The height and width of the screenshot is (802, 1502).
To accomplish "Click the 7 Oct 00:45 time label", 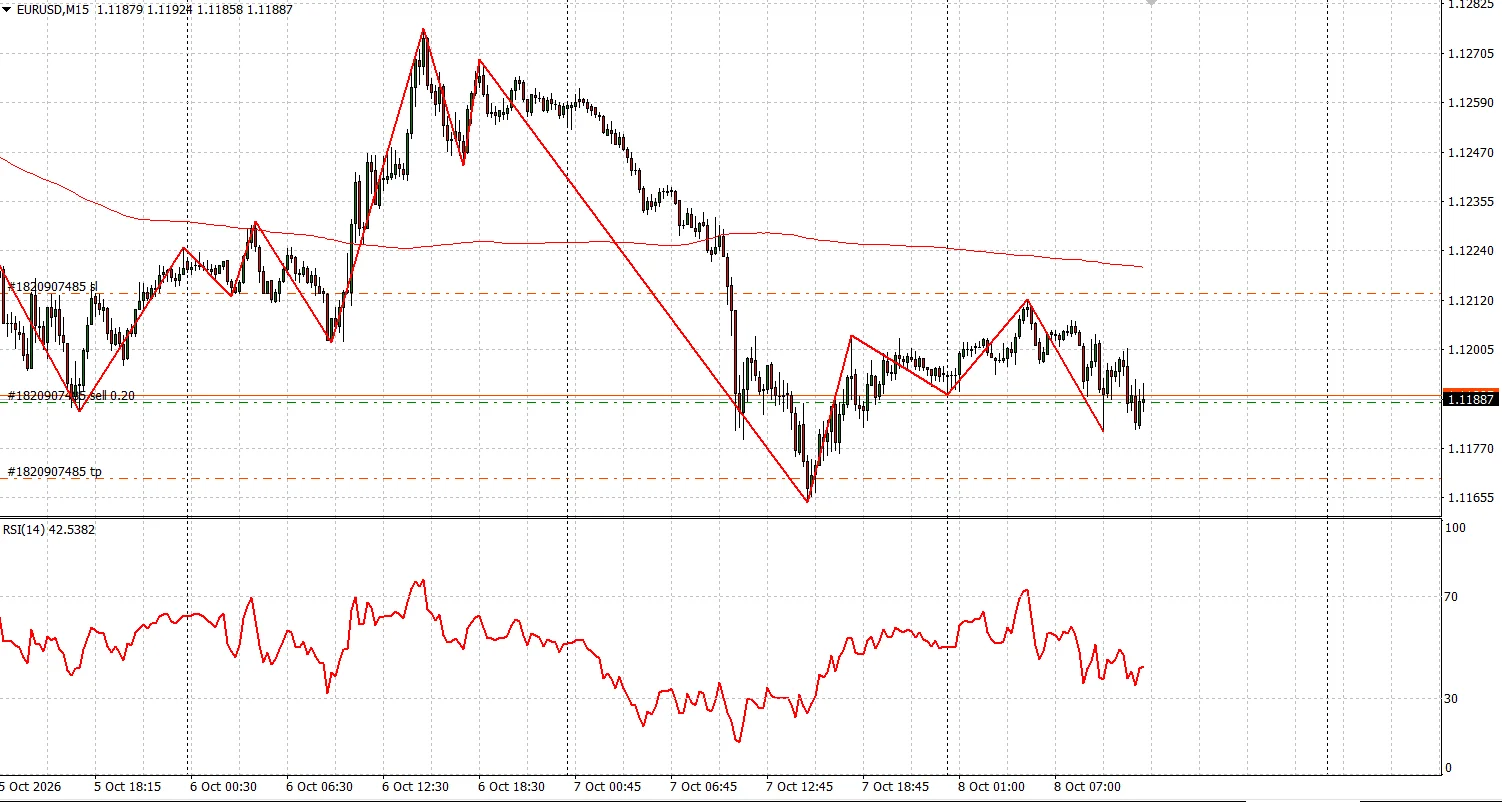I will [607, 787].
